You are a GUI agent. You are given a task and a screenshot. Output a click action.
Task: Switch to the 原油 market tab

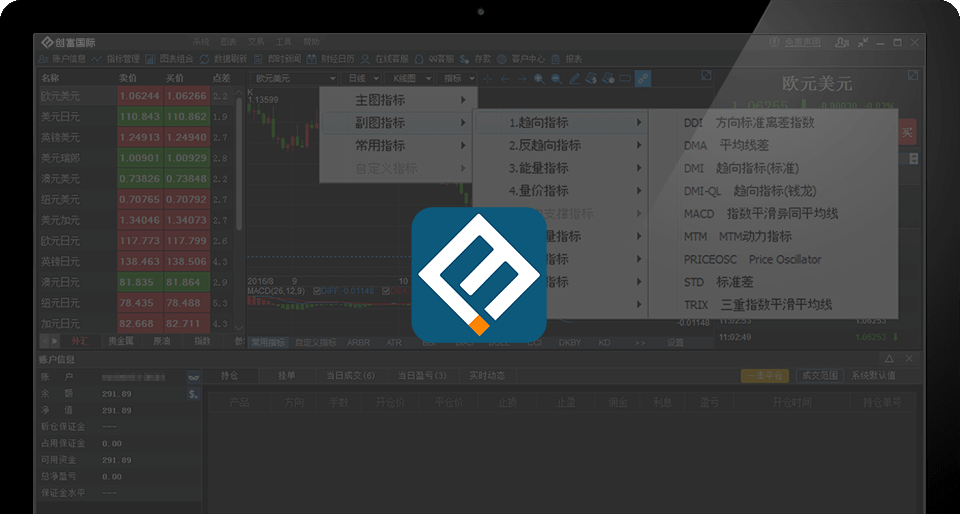(162, 341)
